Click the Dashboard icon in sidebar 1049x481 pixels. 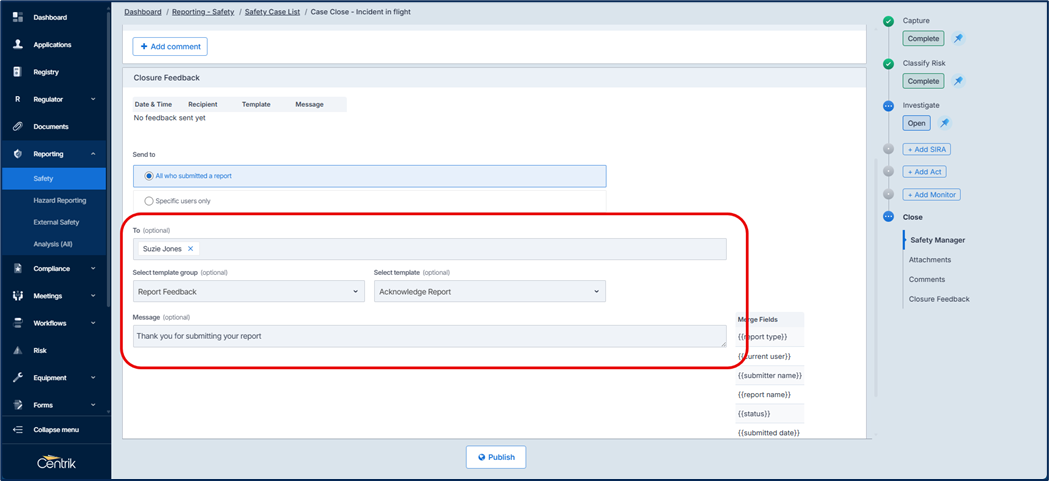[x=18, y=17]
